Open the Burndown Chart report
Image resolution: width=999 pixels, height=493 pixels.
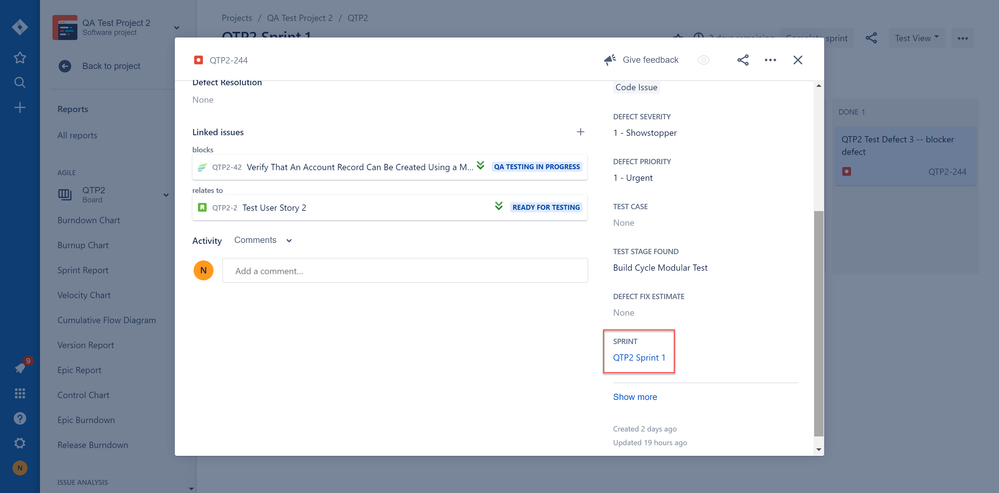[89, 220]
